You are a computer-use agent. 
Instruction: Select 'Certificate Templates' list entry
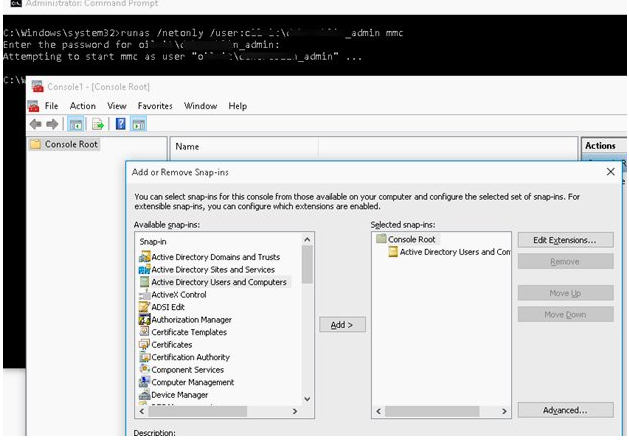click(189, 332)
